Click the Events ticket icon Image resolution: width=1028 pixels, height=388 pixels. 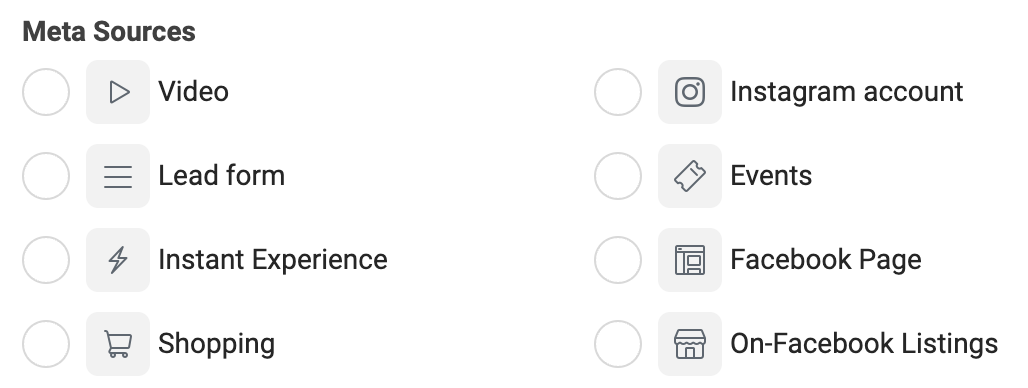690,176
